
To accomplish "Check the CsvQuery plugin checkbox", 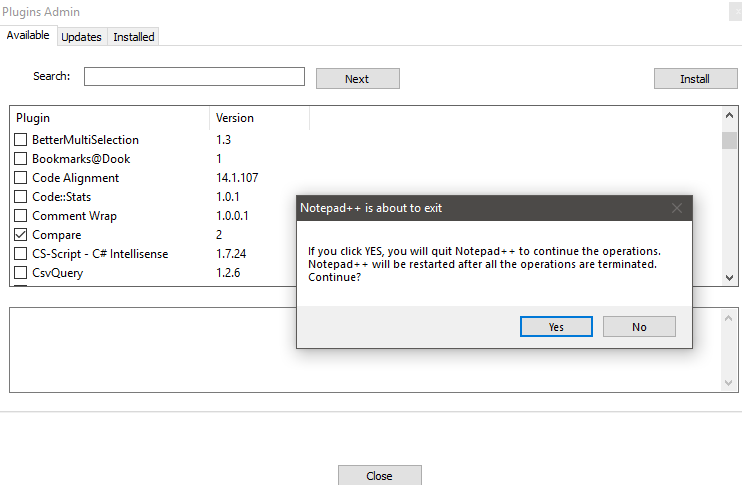I will point(20,273).
